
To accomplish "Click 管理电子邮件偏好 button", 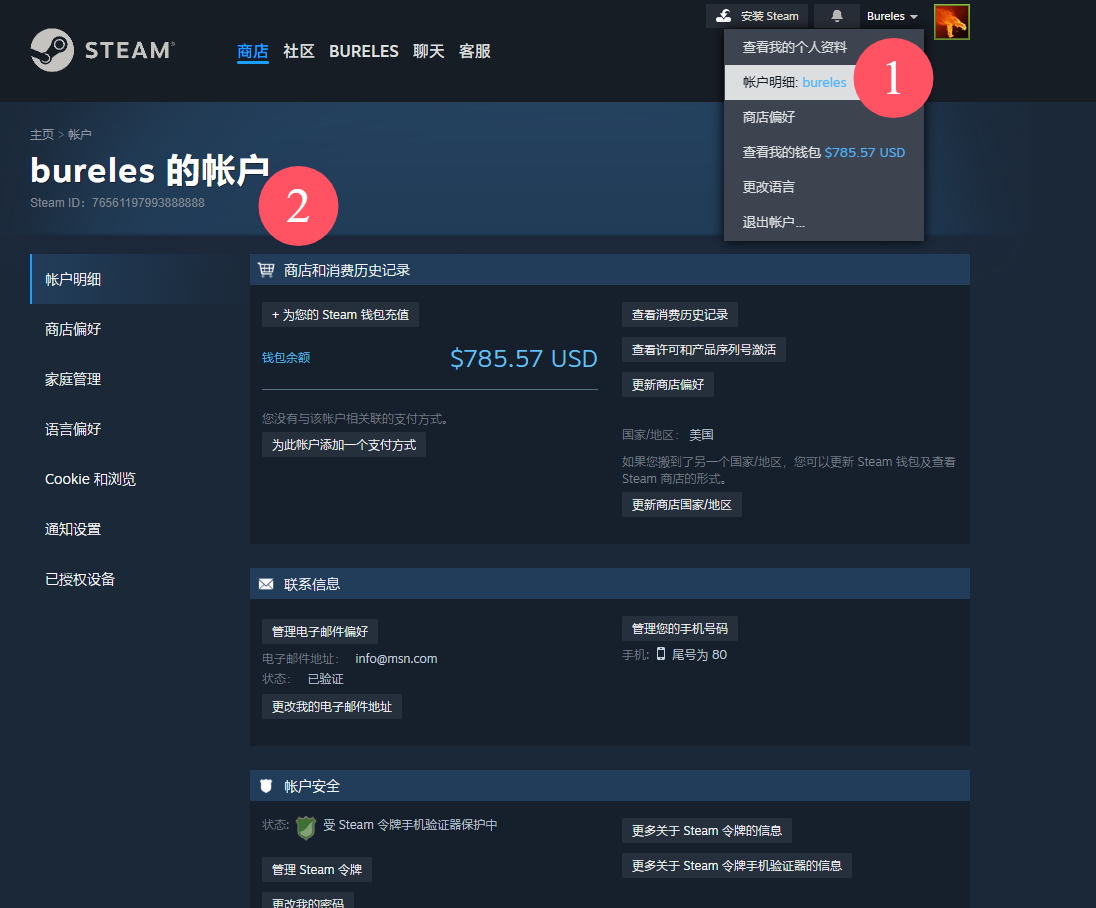I will [x=320, y=631].
